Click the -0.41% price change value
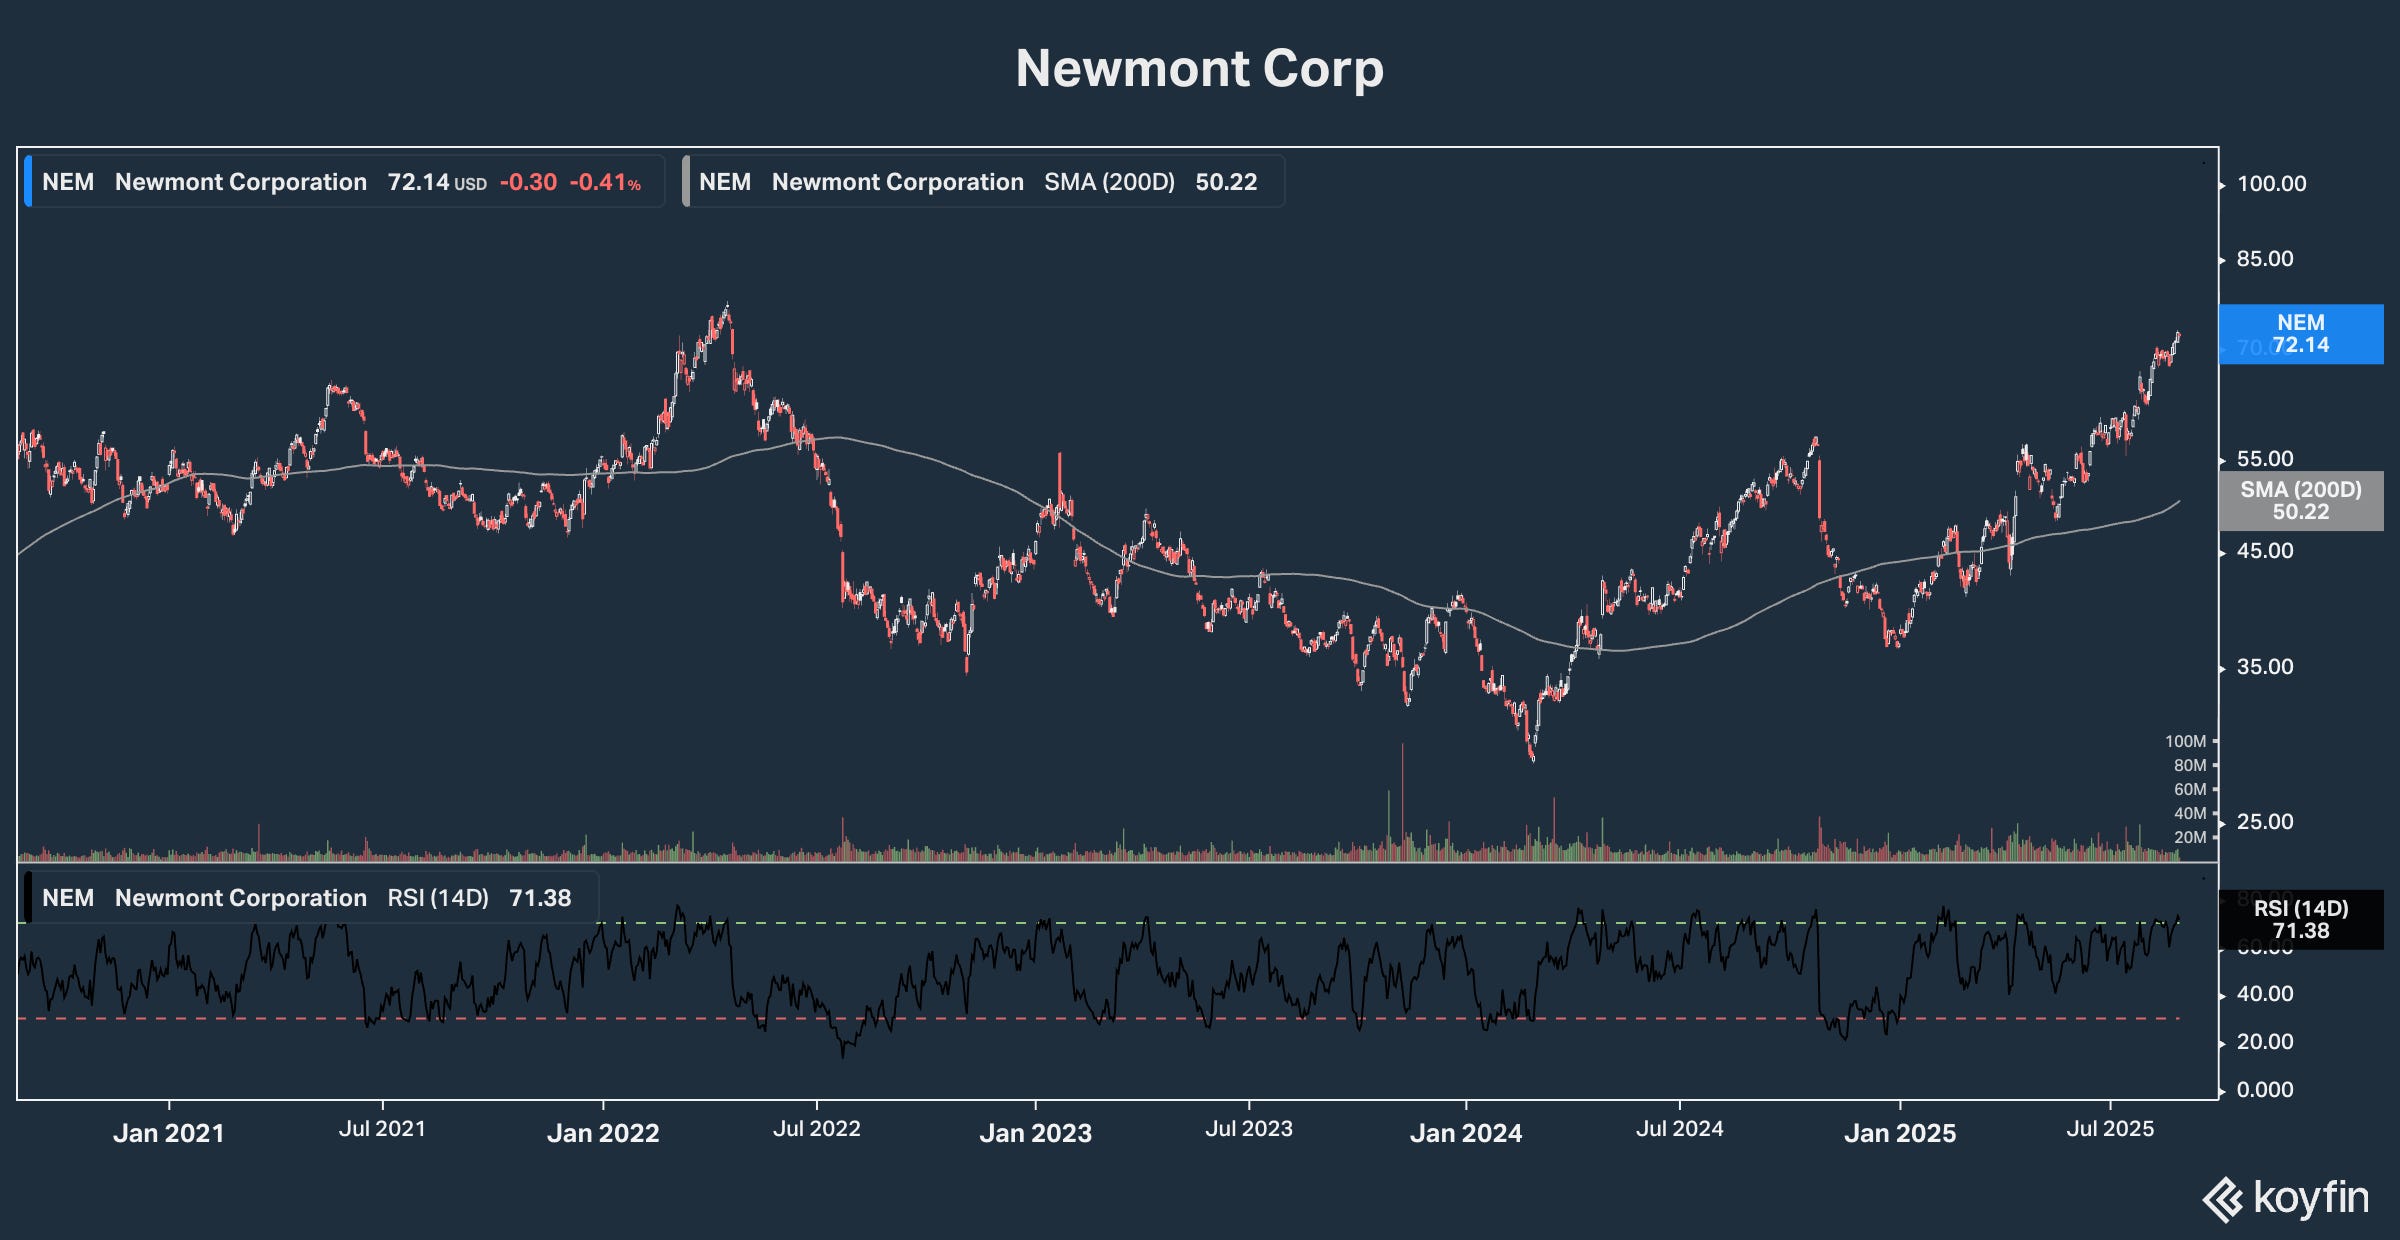Viewport: 2400px width, 1240px height. coord(605,182)
